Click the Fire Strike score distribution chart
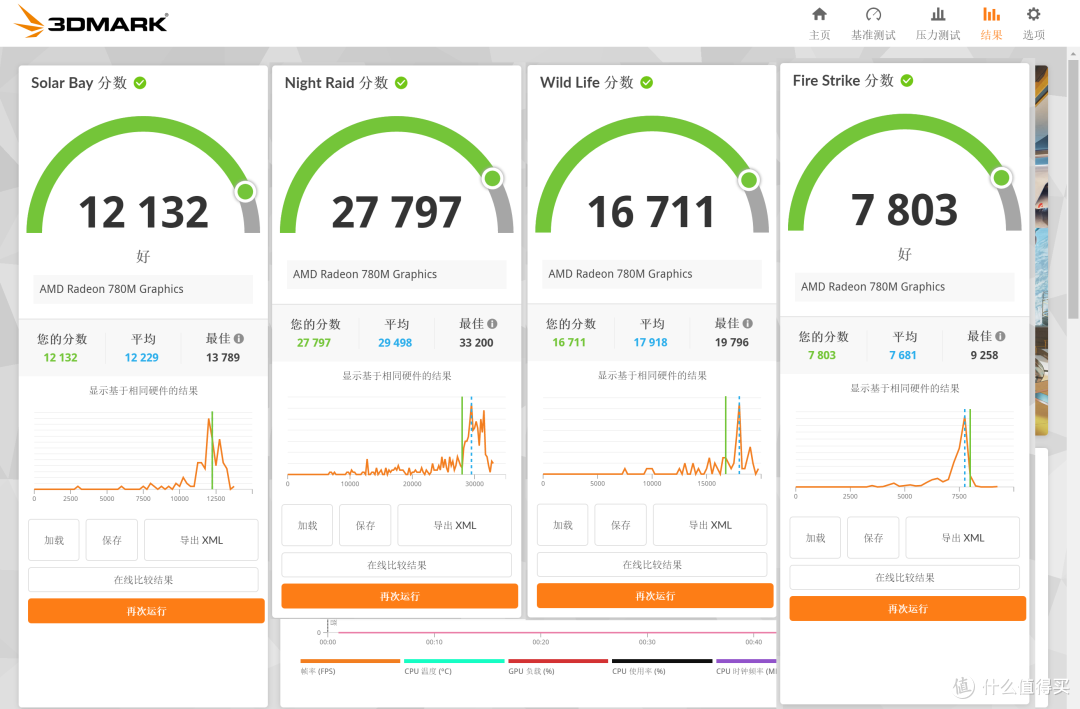This screenshot has height=709, width=1080. tap(905, 453)
